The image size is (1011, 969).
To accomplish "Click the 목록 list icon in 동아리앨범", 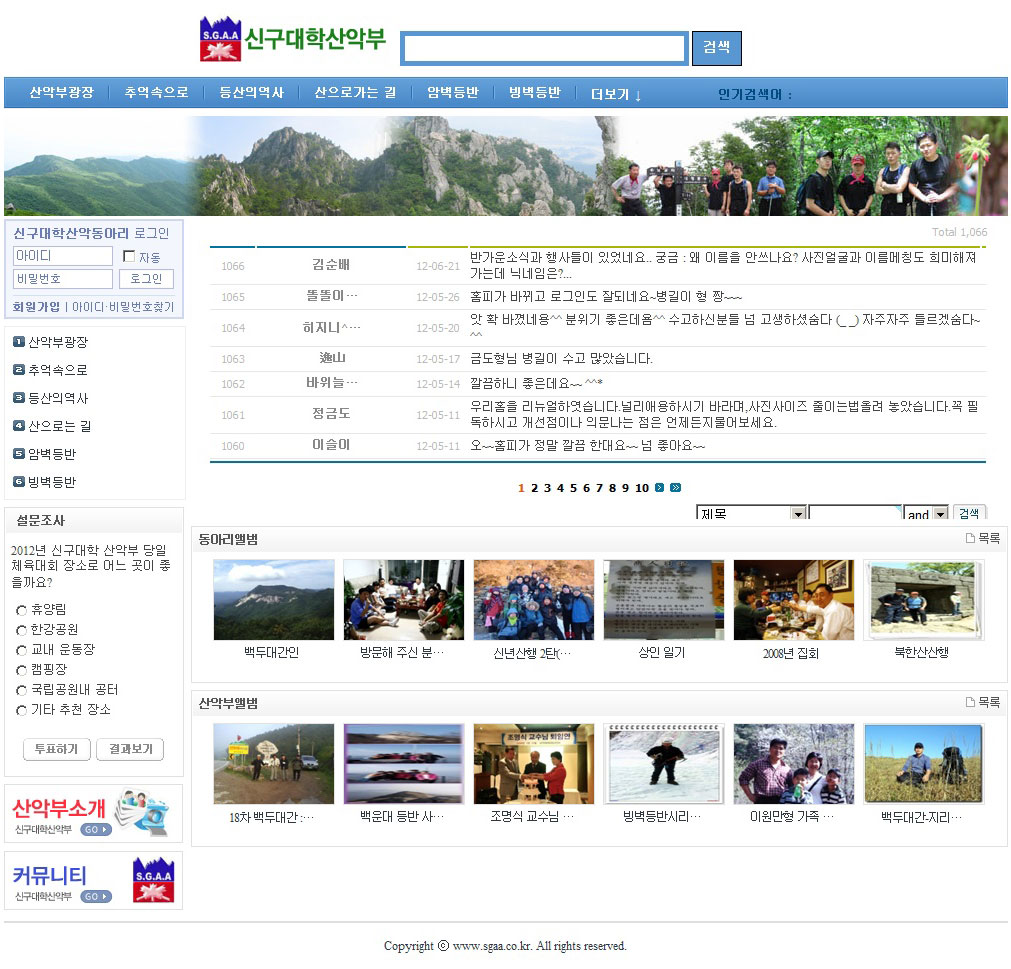I will tap(970, 539).
